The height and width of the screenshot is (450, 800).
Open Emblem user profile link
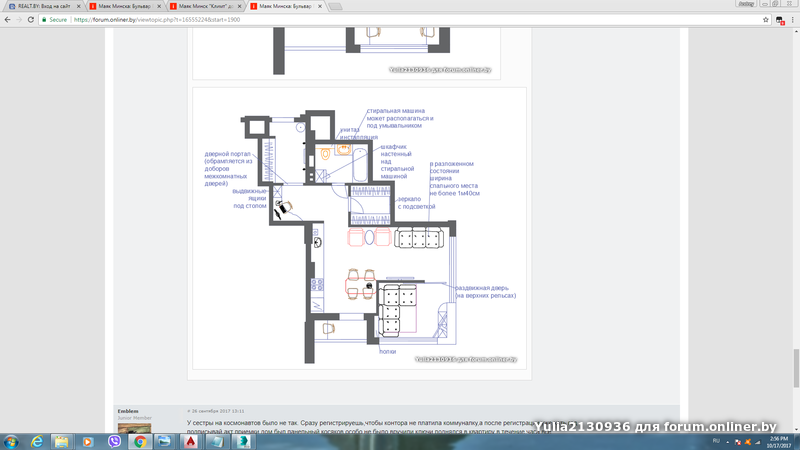click(x=128, y=411)
